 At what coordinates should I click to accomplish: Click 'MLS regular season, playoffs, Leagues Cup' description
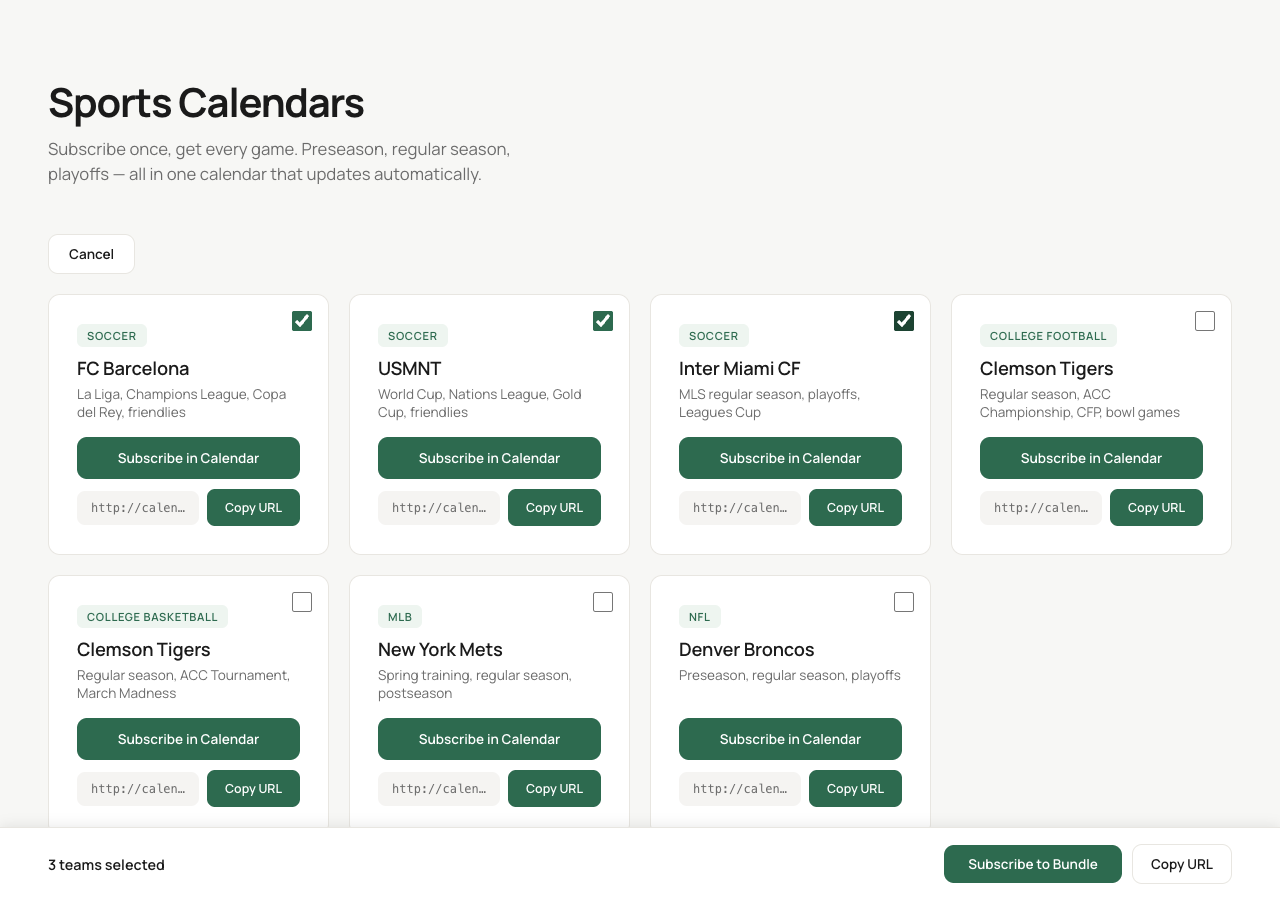pyautogui.click(x=770, y=403)
